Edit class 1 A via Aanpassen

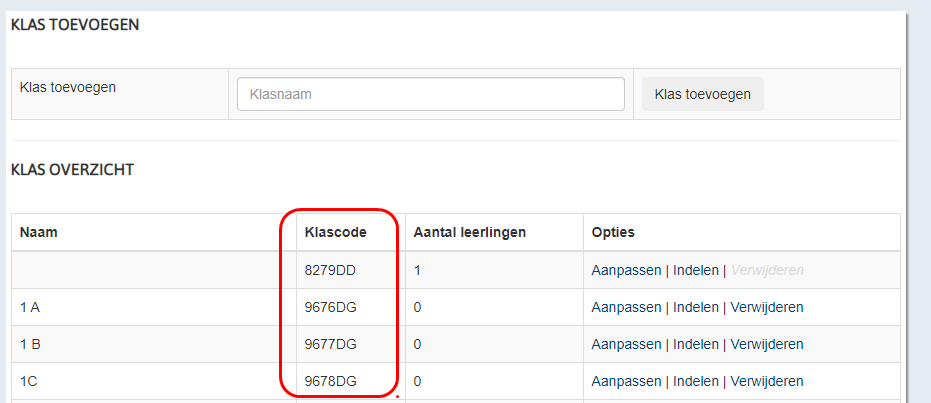[626, 307]
